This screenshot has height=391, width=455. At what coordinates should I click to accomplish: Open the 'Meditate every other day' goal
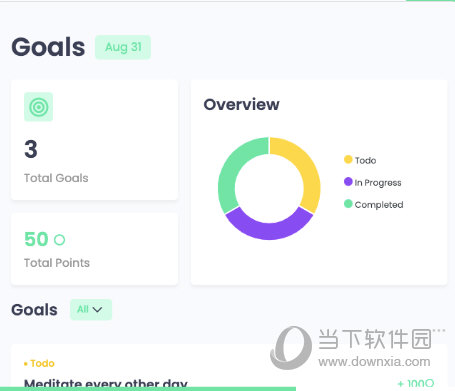[106, 384]
